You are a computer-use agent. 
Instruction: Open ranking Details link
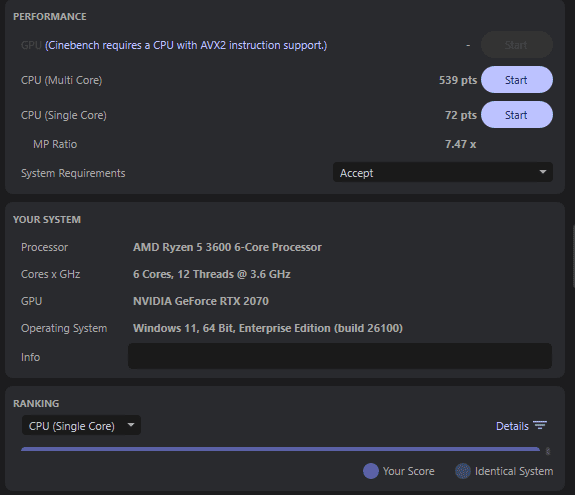[x=512, y=426]
